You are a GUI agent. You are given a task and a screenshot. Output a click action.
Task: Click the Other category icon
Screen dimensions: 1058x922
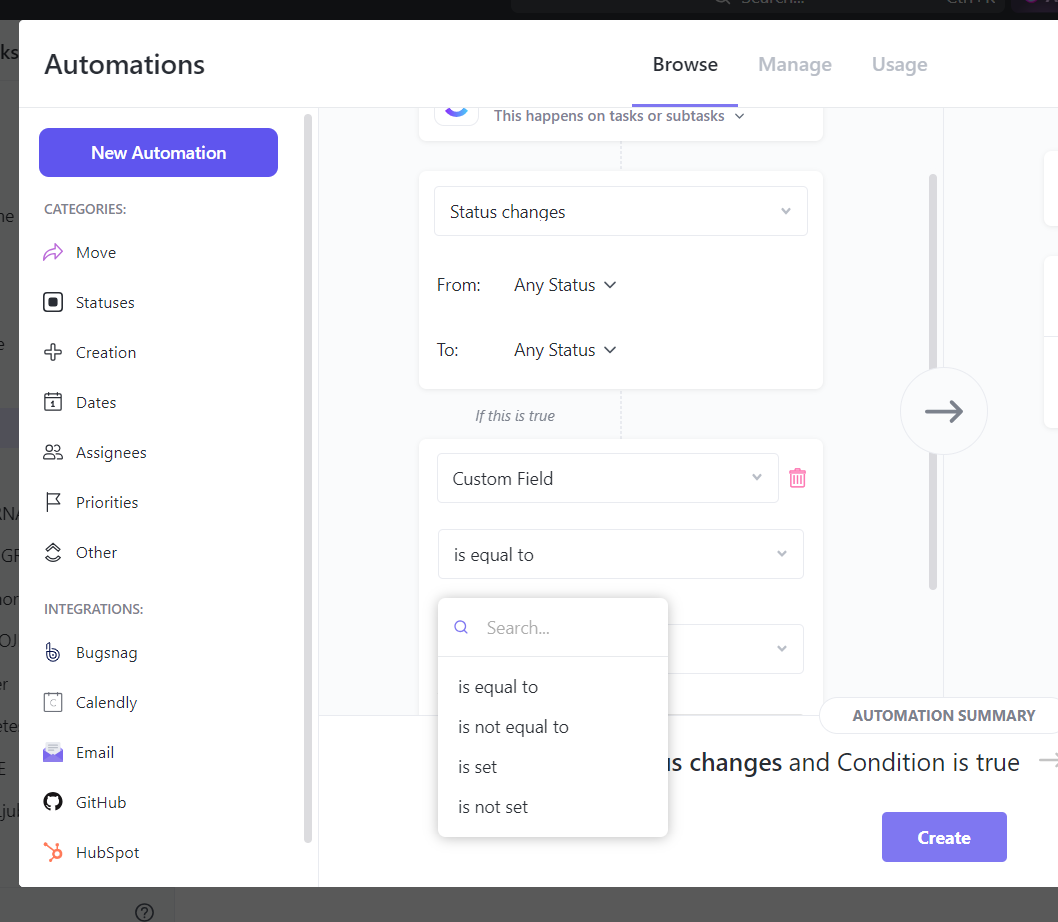click(53, 552)
